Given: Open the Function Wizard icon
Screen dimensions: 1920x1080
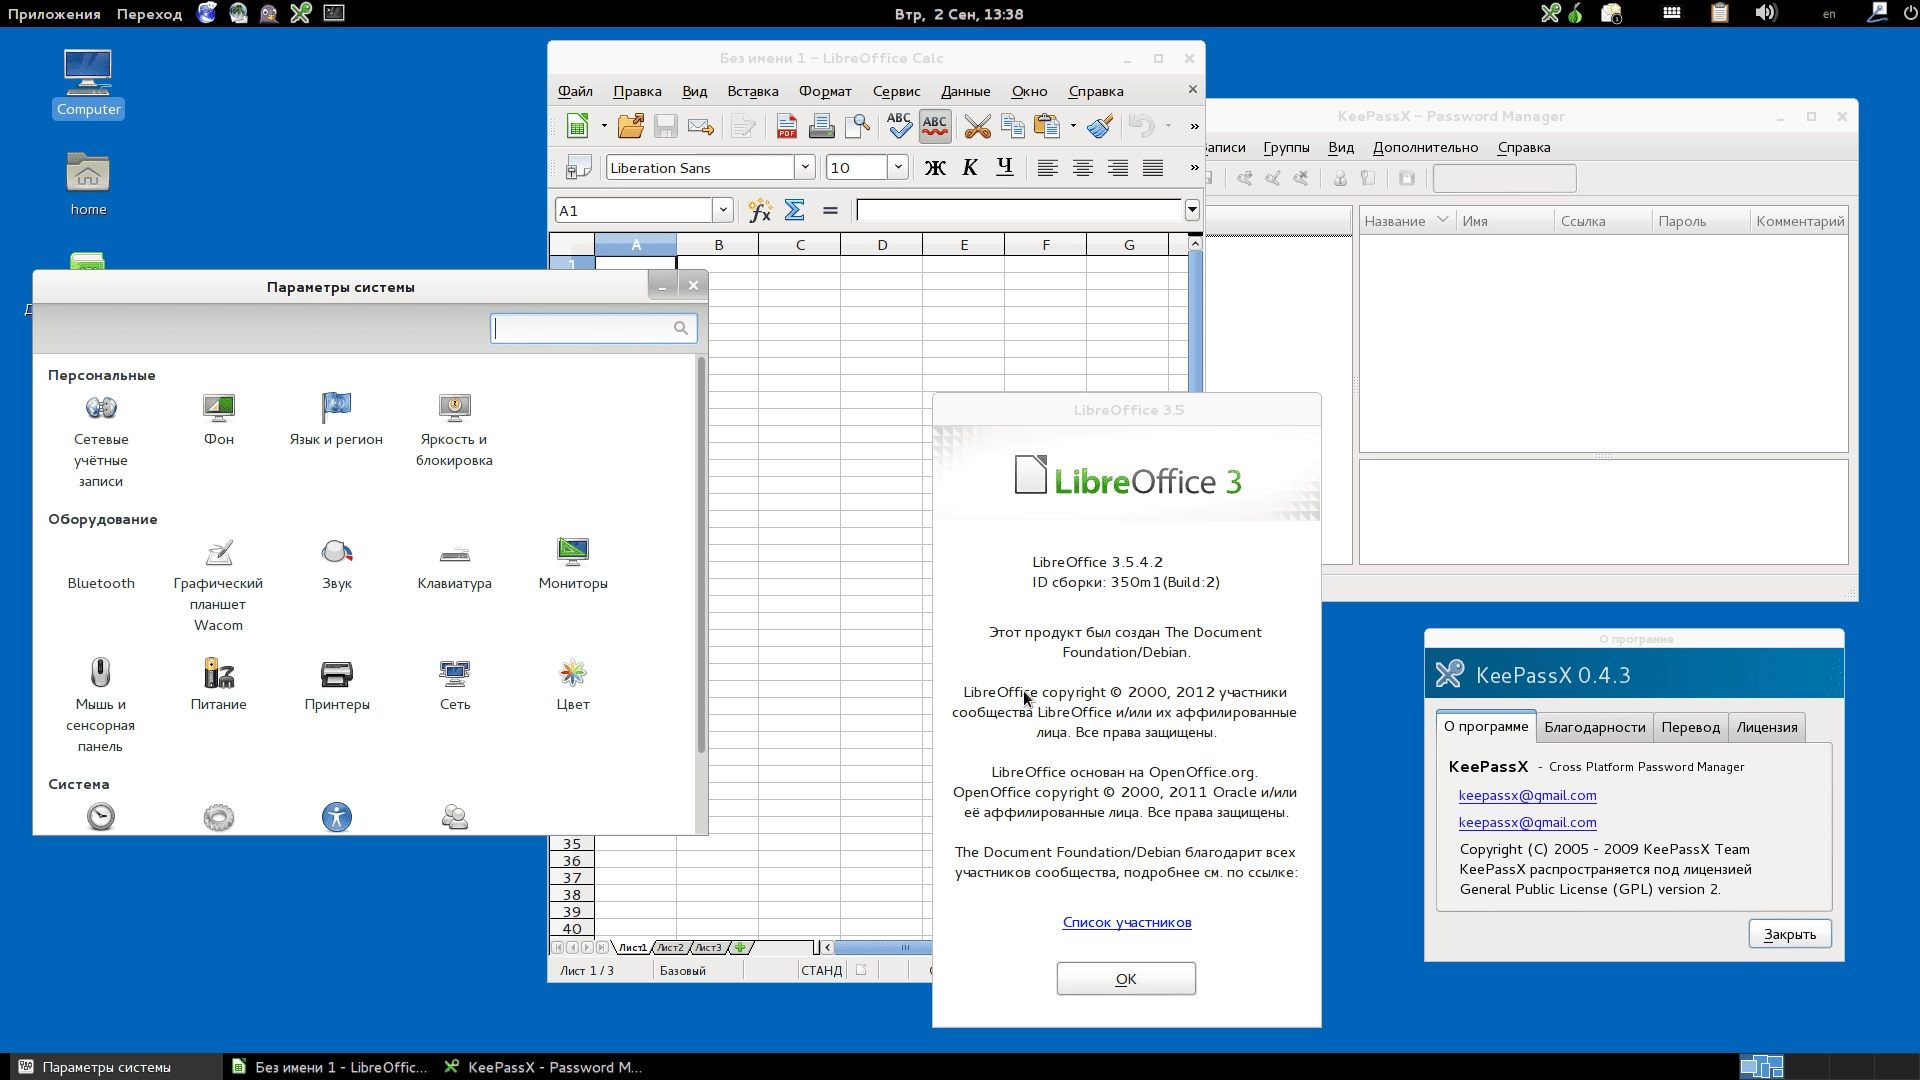Looking at the screenshot, I should (760, 210).
